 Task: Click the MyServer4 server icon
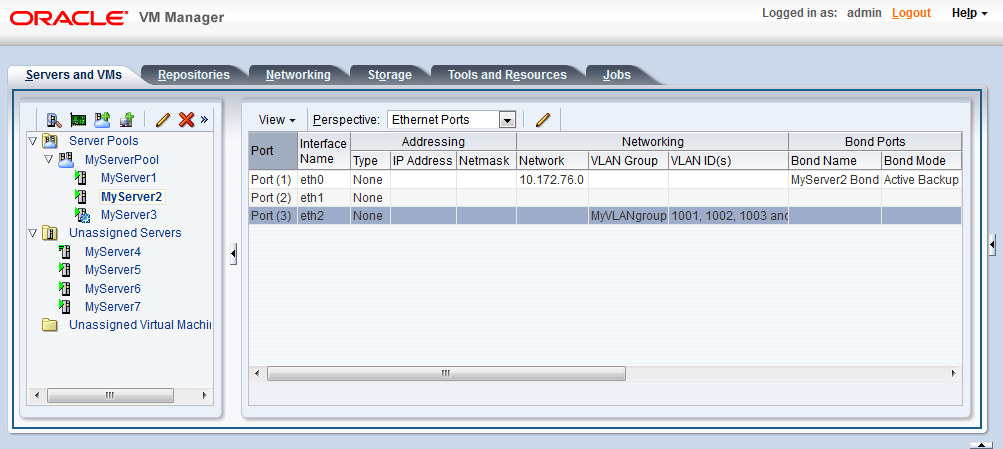coord(64,251)
